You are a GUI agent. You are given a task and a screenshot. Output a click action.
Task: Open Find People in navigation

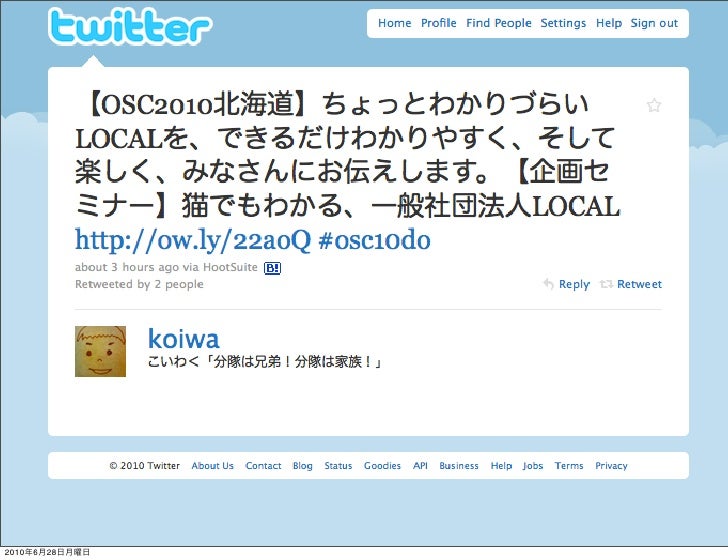tap(499, 23)
